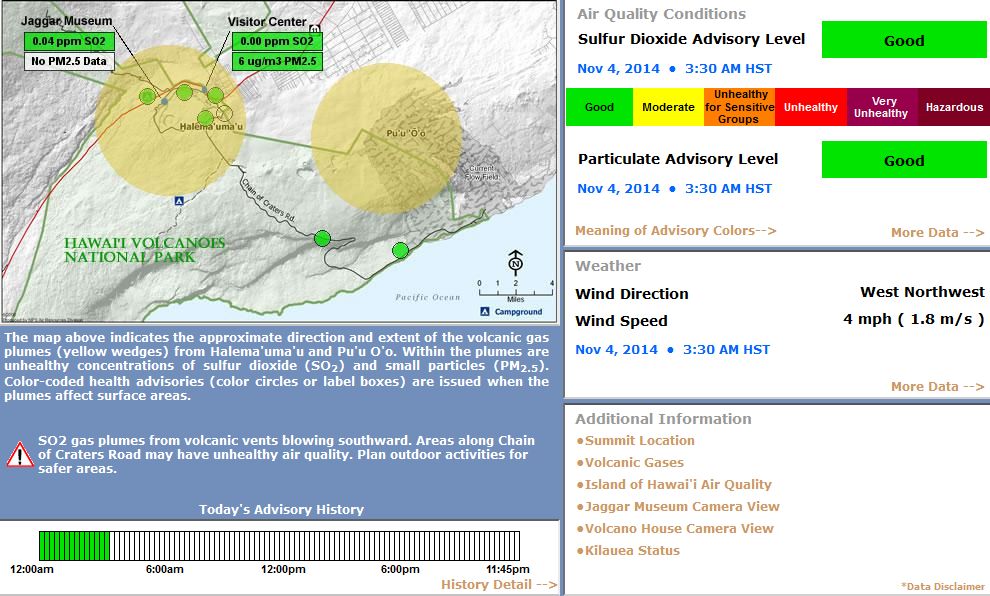Click the Air Quality Conditions heading
This screenshot has height=596, width=990.
click(661, 14)
